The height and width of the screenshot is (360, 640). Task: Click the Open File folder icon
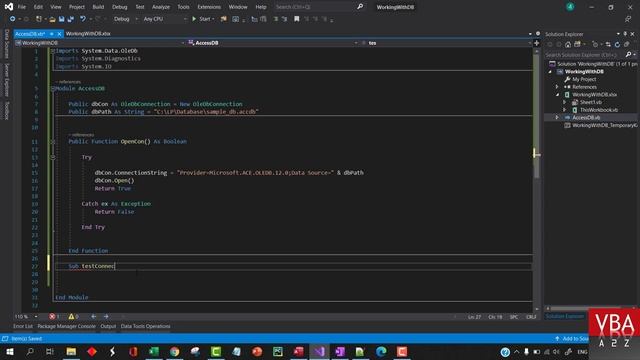pyautogui.click(x=52, y=19)
